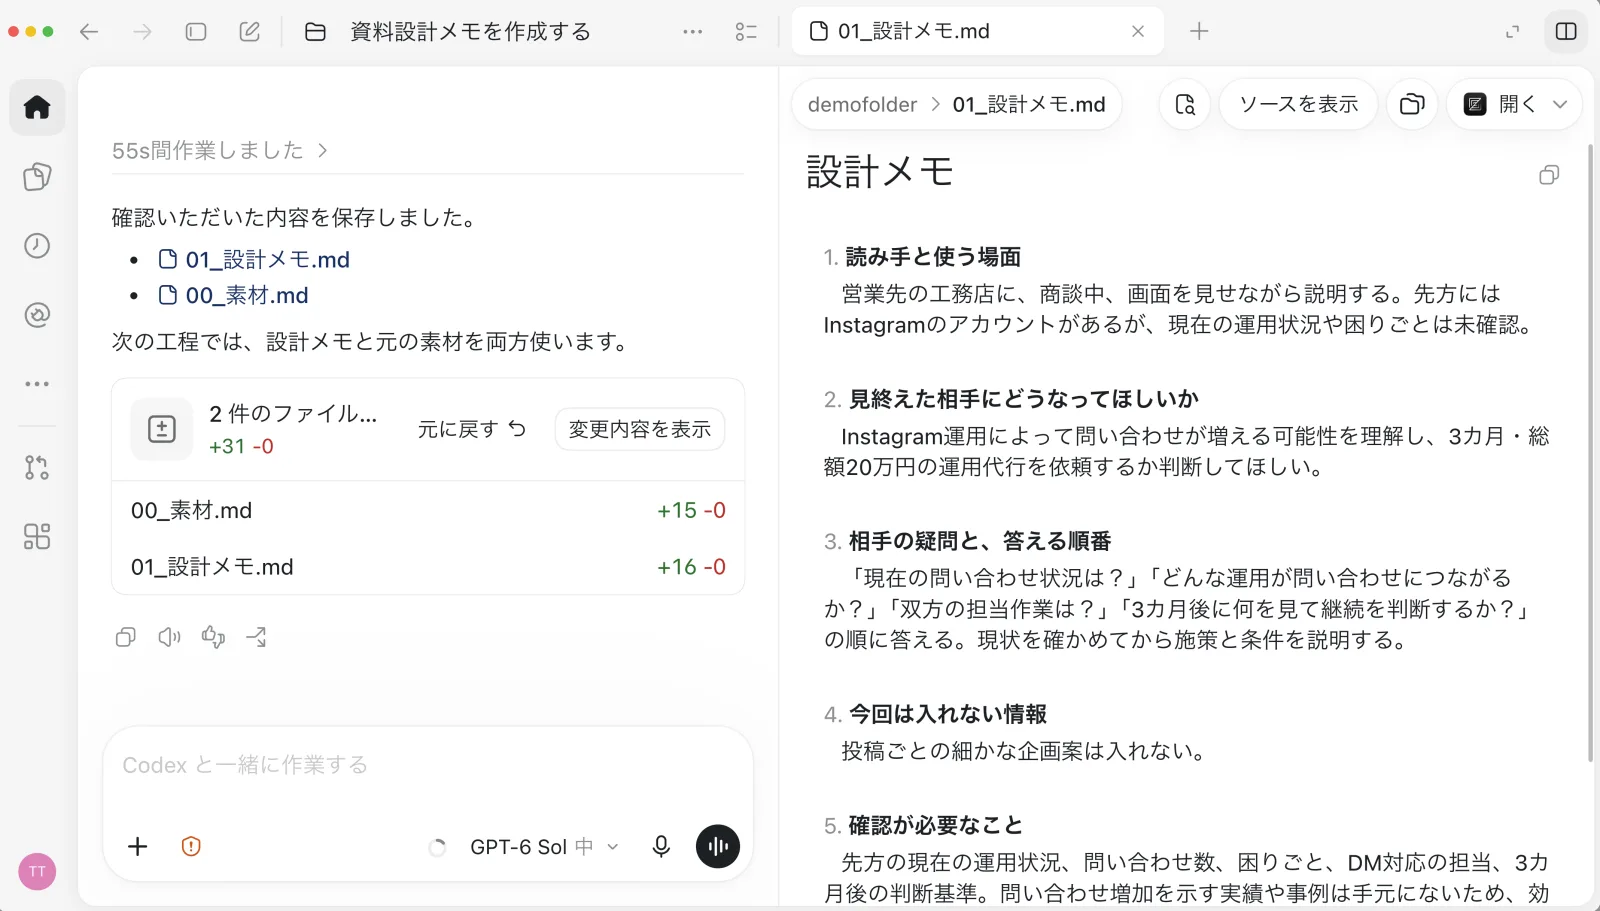Click the file search icon in preview toolbar

(1185, 104)
